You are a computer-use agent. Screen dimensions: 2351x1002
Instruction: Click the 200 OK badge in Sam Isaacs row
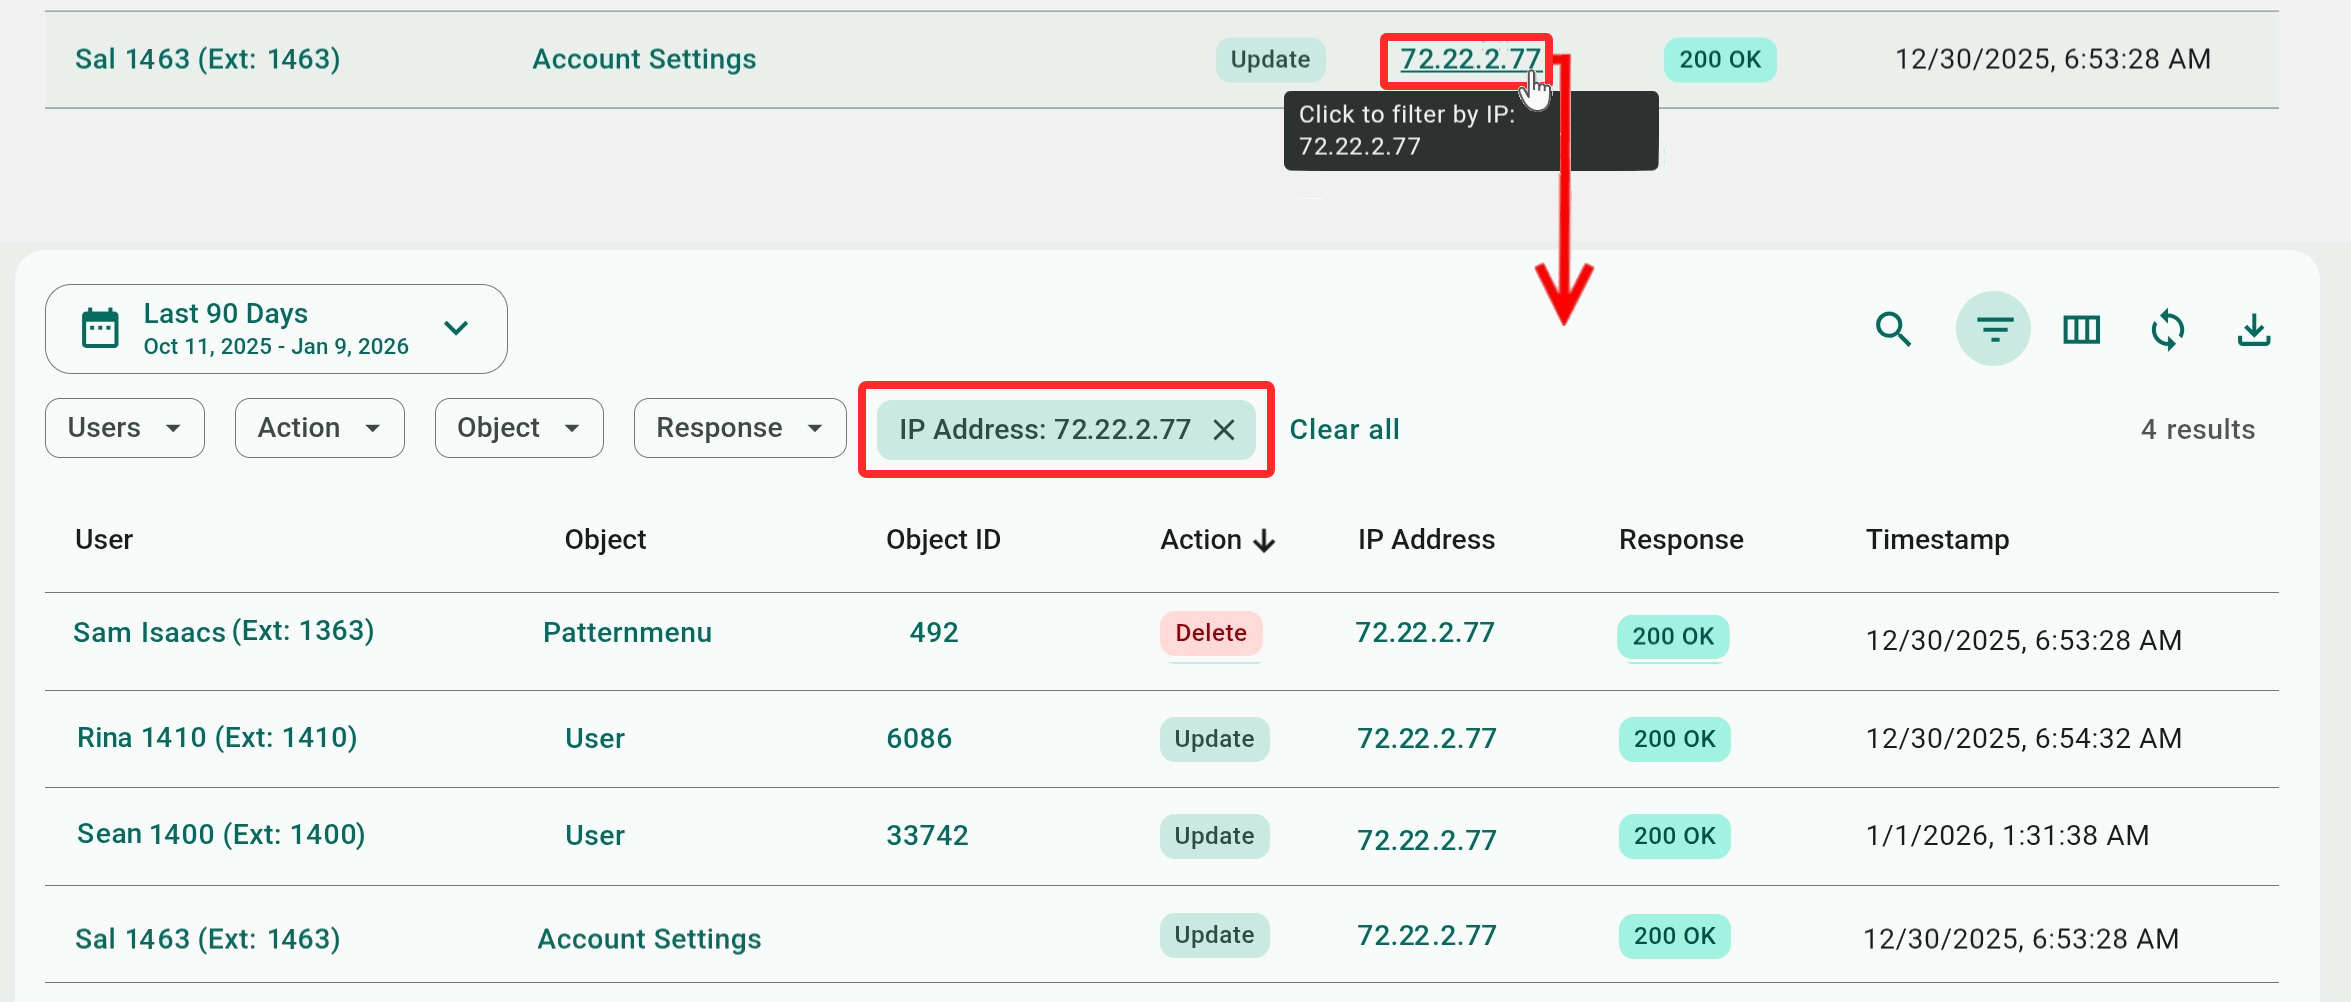(x=1673, y=637)
